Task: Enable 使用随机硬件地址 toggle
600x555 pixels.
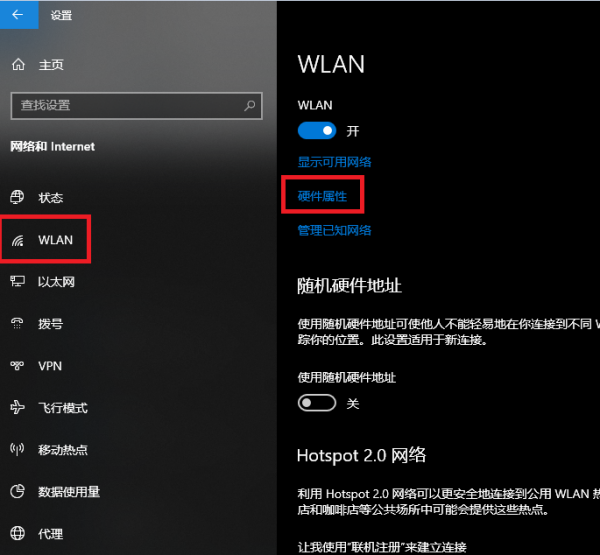Action: pos(317,403)
